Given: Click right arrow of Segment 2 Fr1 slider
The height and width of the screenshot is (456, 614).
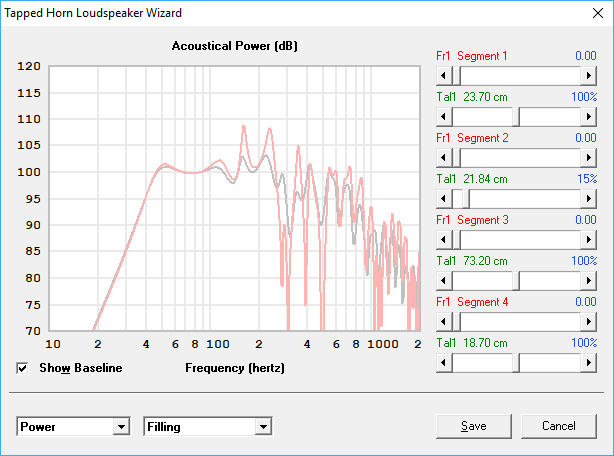Looking at the screenshot, I should [589, 158].
